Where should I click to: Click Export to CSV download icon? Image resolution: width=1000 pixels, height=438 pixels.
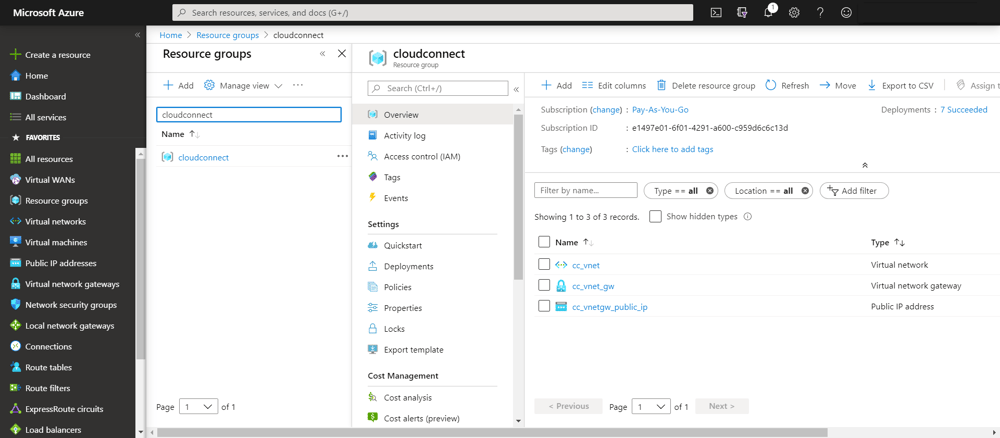click(x=872, y=86)
